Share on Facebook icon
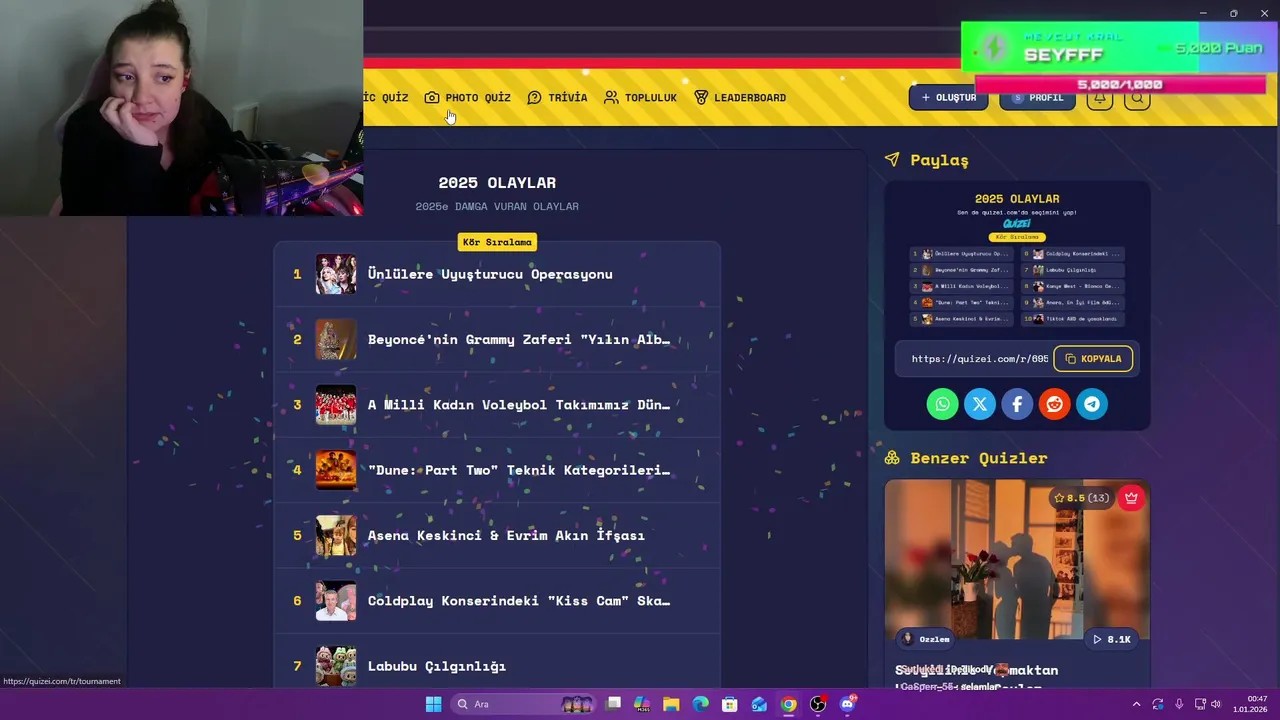This screenshot has width=1280, height=720. [1017, 404]
